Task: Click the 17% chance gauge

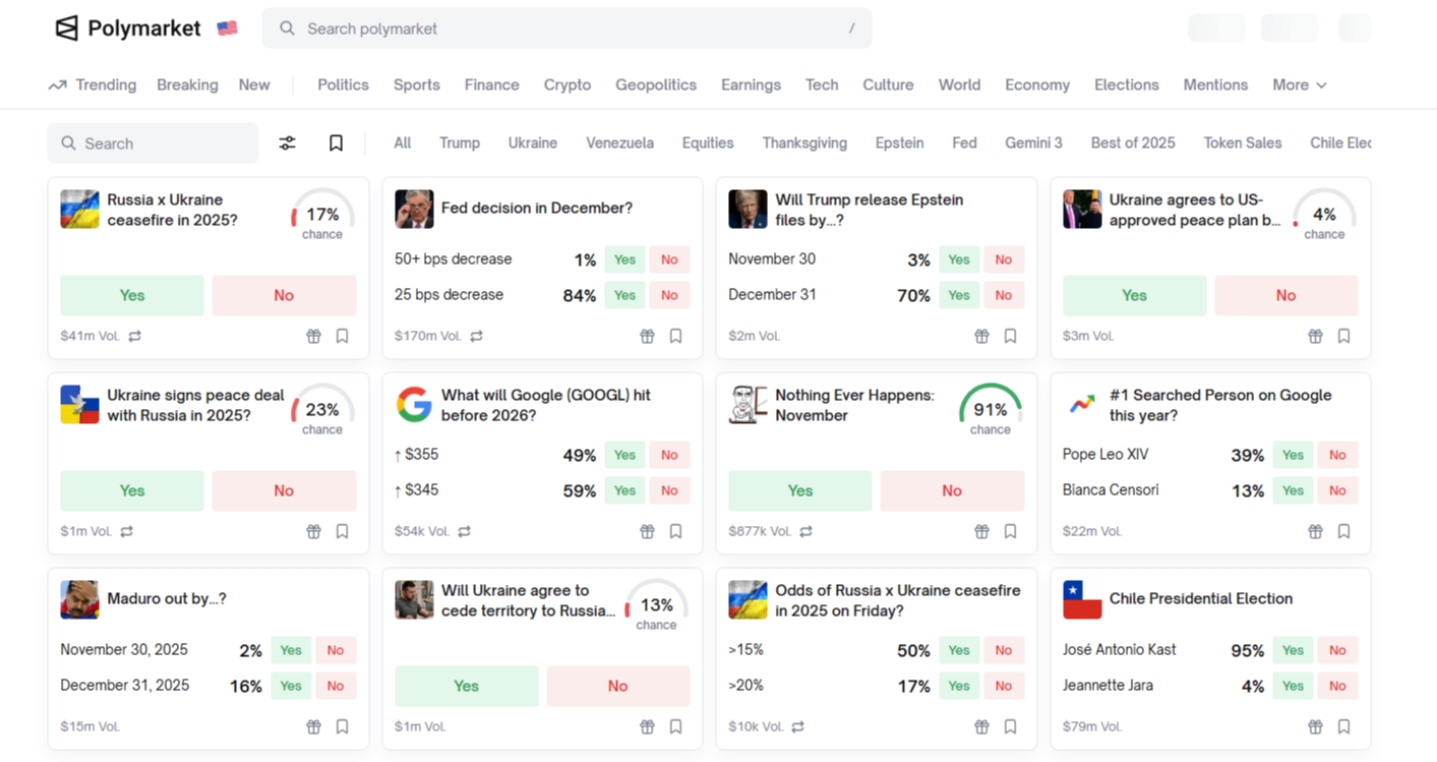Action: 322,215
